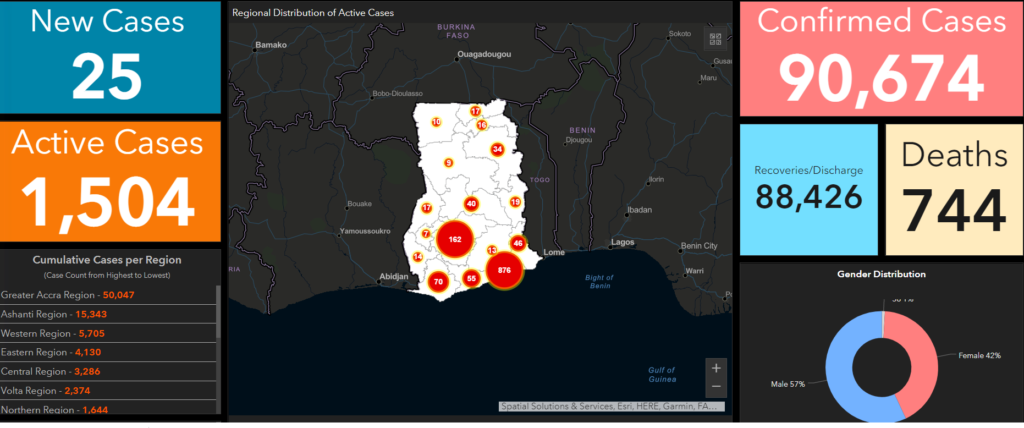The height and width of the screenshot is (428, 1024).
Task: Select the 46 cases cluster marker
Action: [518, 243]
